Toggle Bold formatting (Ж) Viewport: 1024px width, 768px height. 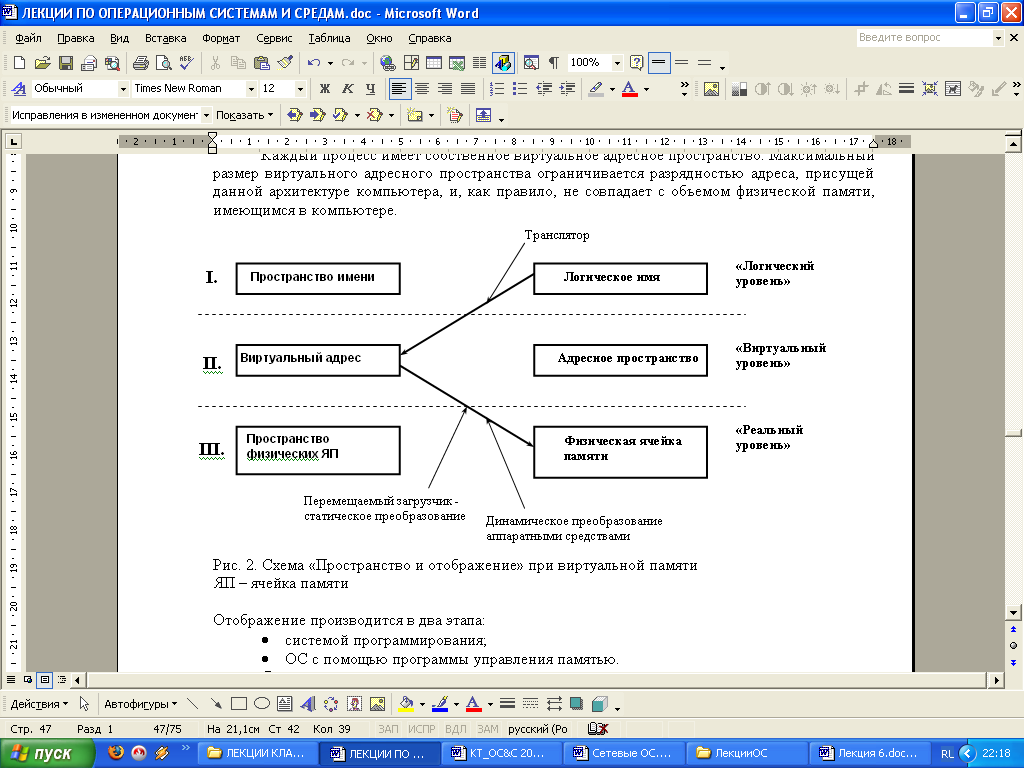325,89
